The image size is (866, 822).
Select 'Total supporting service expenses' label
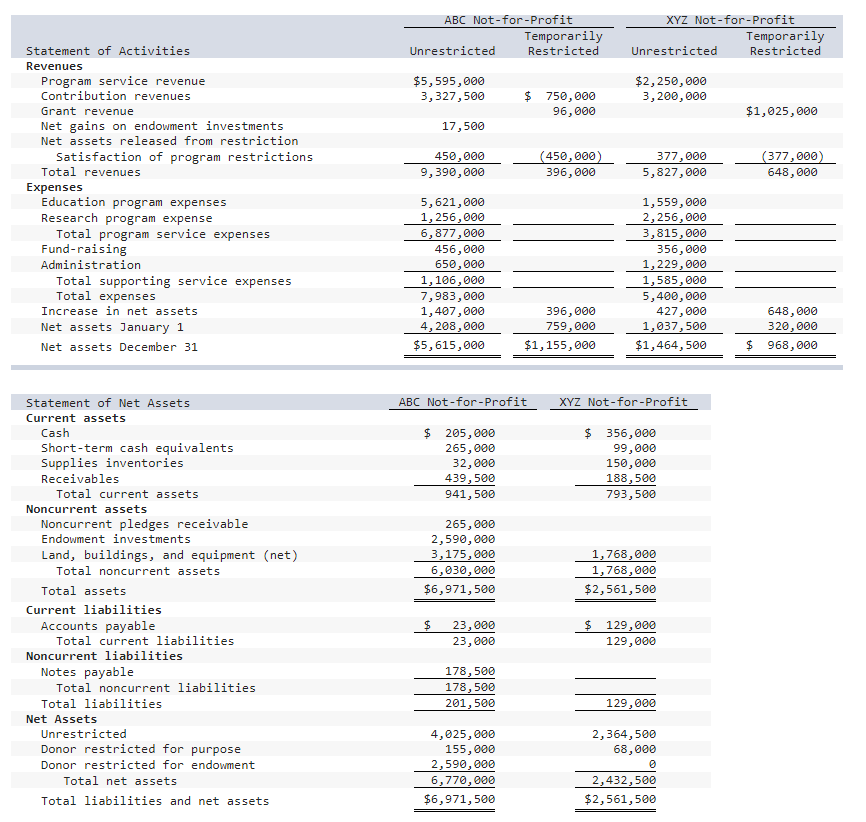coord(173,281)
